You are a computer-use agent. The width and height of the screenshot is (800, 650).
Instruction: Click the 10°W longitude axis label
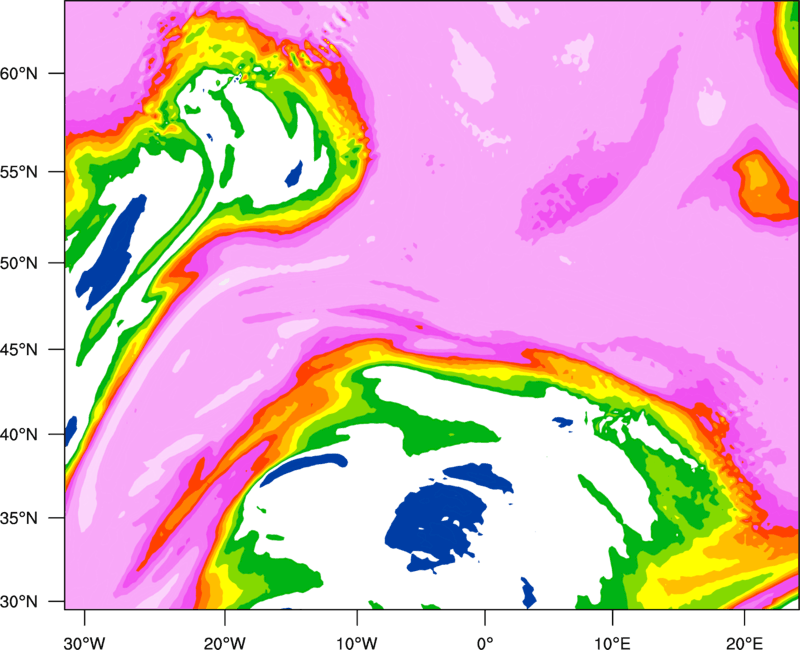pos(357,643)
